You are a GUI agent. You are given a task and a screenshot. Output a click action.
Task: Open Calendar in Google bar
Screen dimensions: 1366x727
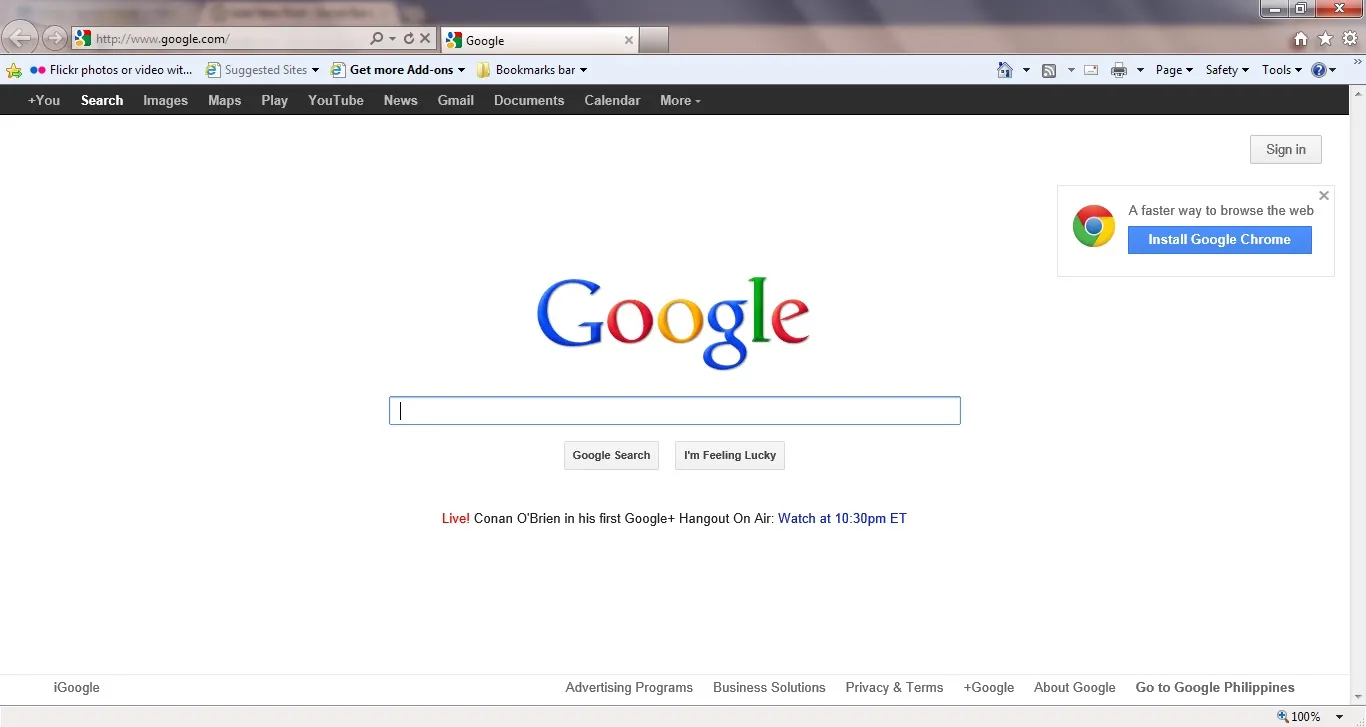click(612, 100)
